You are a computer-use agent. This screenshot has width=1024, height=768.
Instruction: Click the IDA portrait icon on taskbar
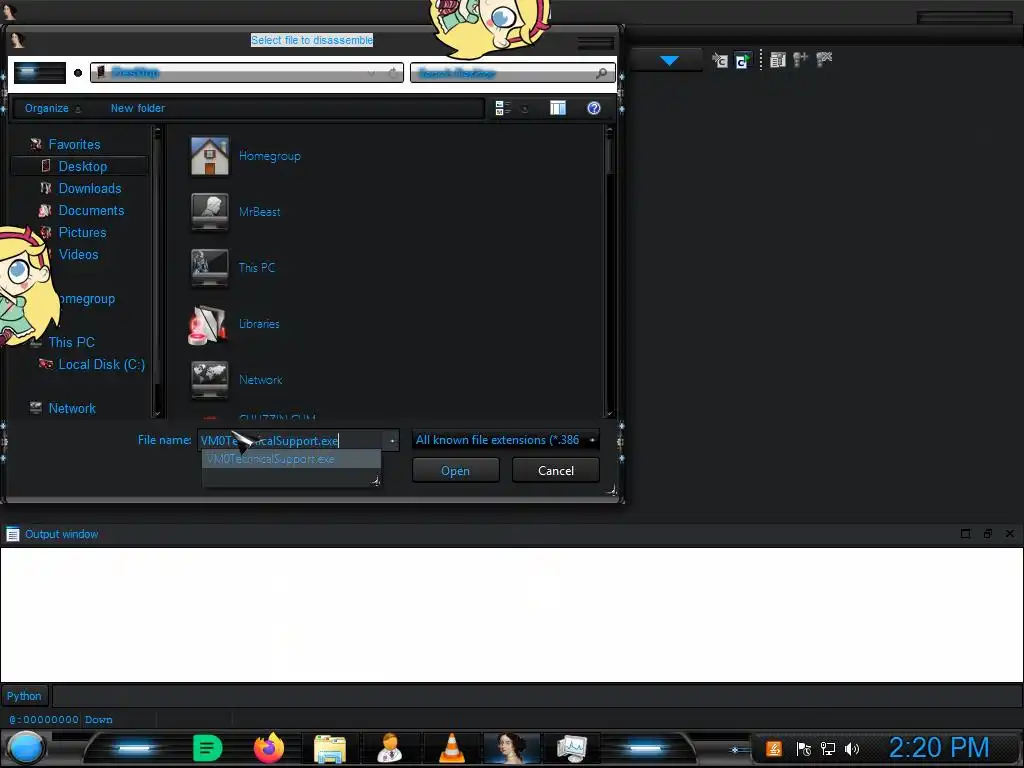(512, 748)
